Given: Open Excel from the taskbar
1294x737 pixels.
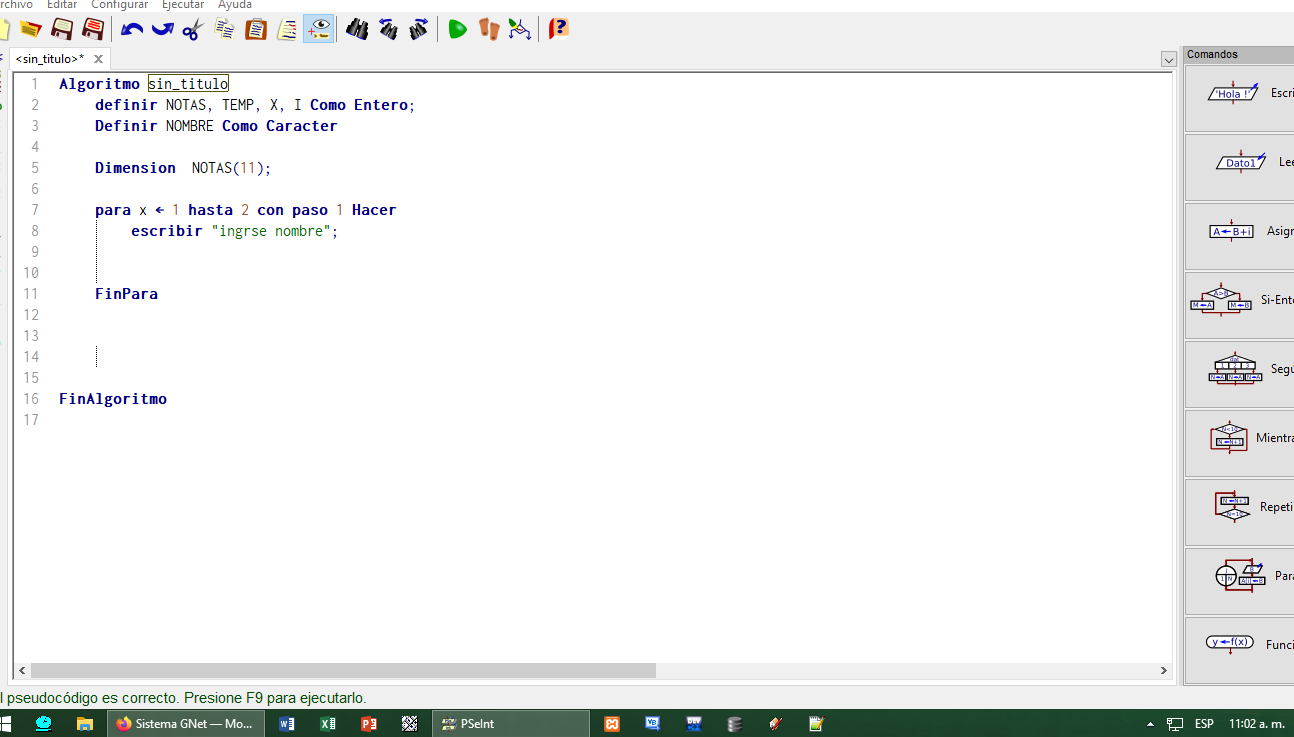Looking at the screenshot, I should (328, 724).
